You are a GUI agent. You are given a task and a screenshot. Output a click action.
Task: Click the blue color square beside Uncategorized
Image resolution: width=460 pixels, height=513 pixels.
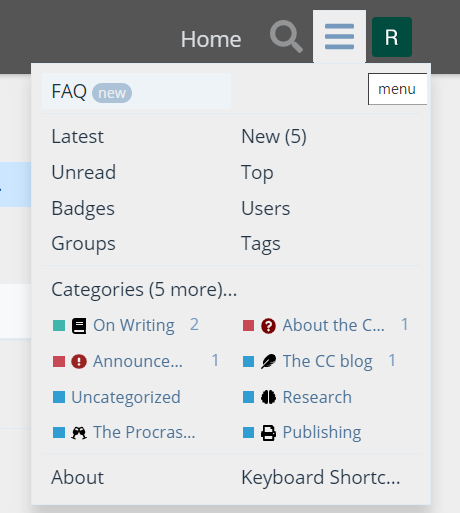[59, 397]
